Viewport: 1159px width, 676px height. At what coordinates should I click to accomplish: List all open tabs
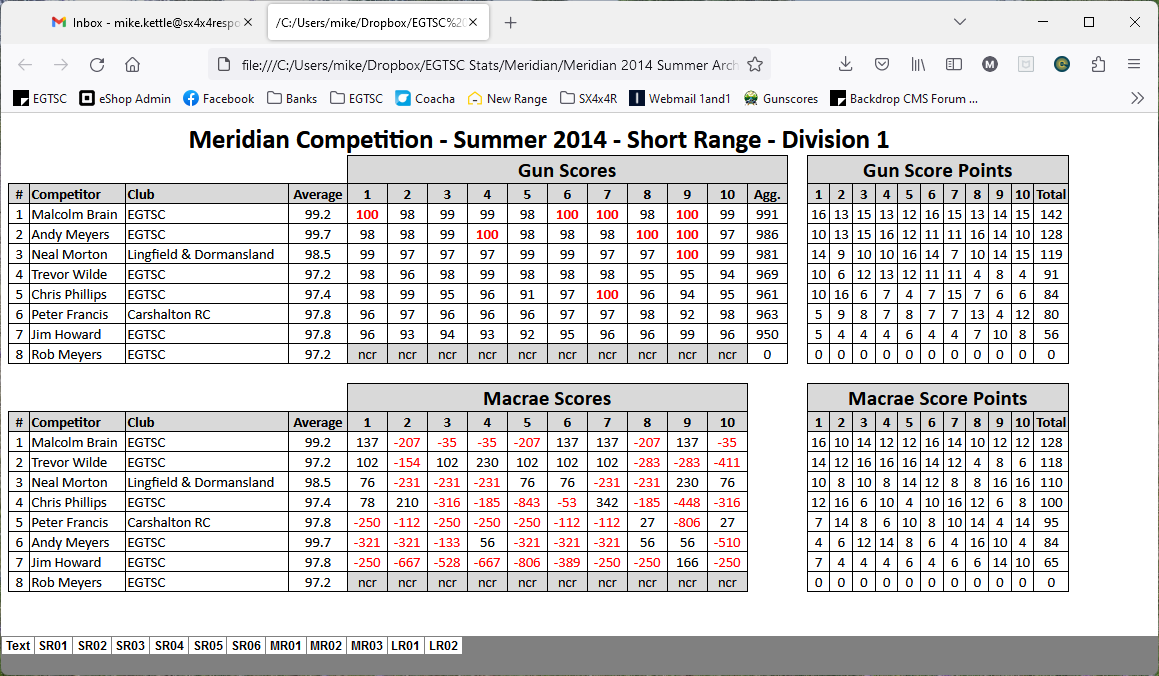[960, 22]
